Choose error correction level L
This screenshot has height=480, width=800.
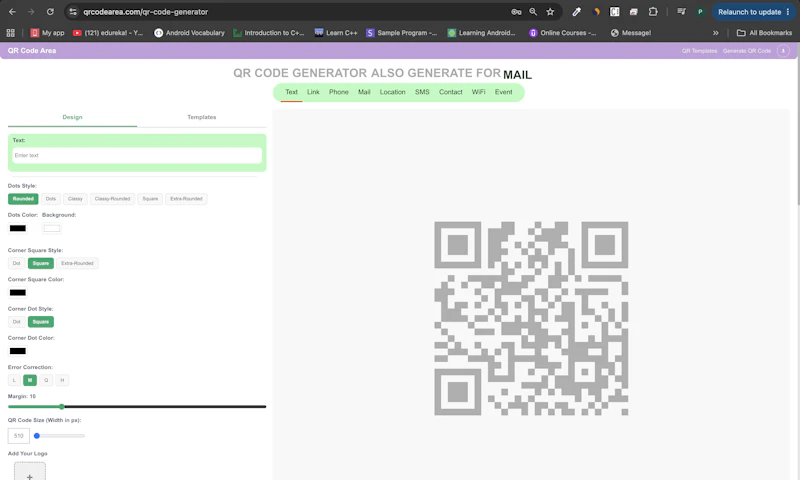[14, 380]
